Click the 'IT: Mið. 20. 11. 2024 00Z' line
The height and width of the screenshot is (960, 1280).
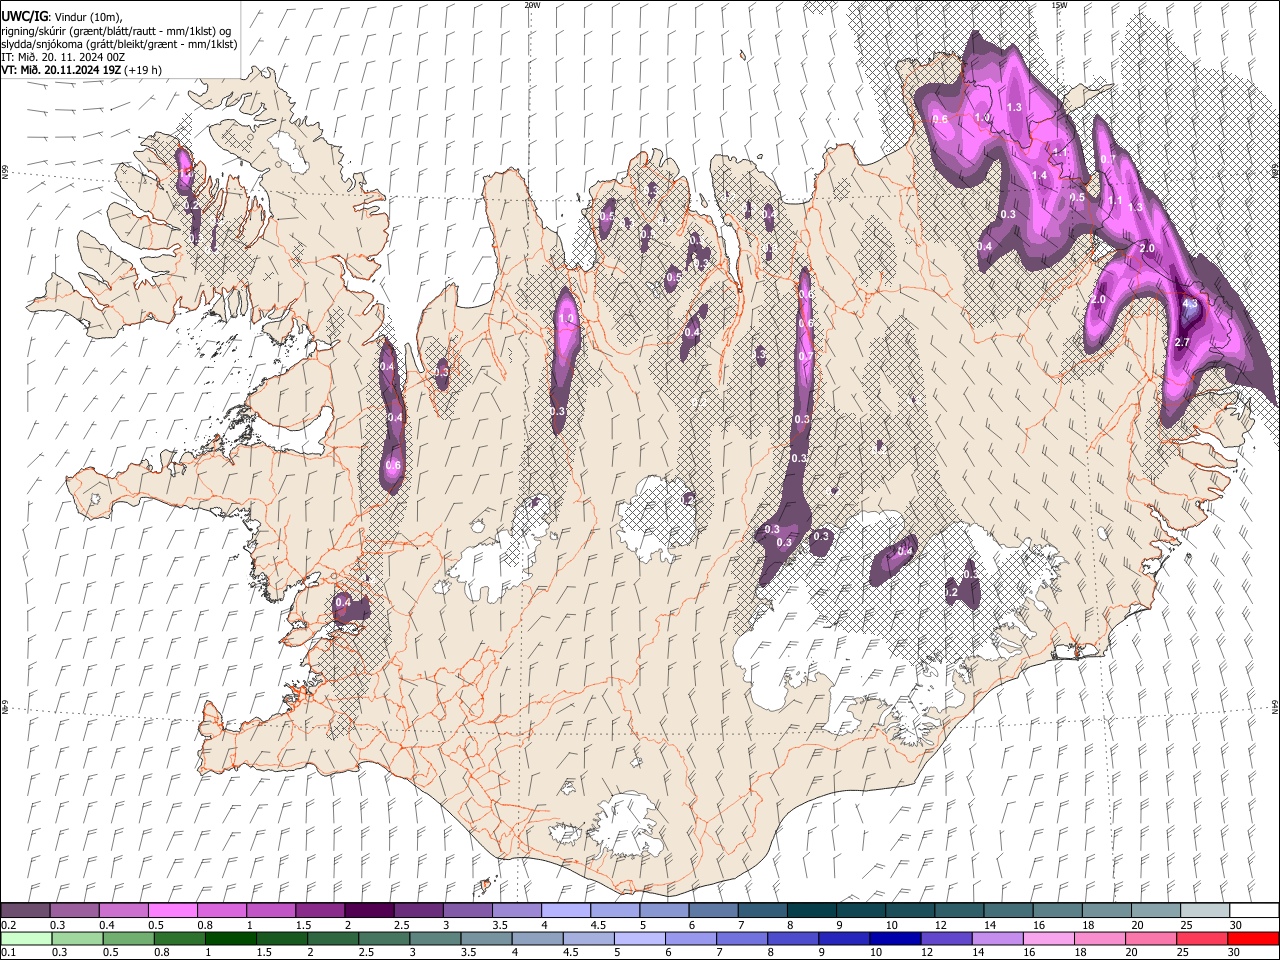(x=63, y=57)
